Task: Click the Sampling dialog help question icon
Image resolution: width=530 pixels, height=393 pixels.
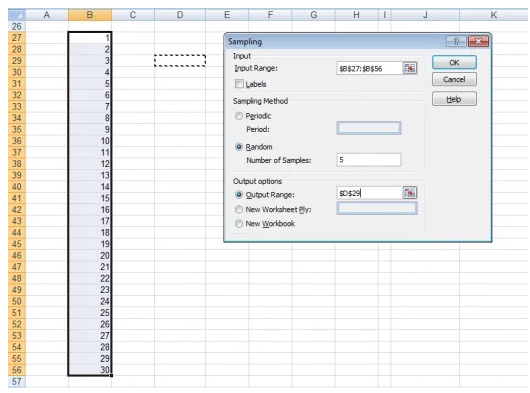Action: pos(456,42)
